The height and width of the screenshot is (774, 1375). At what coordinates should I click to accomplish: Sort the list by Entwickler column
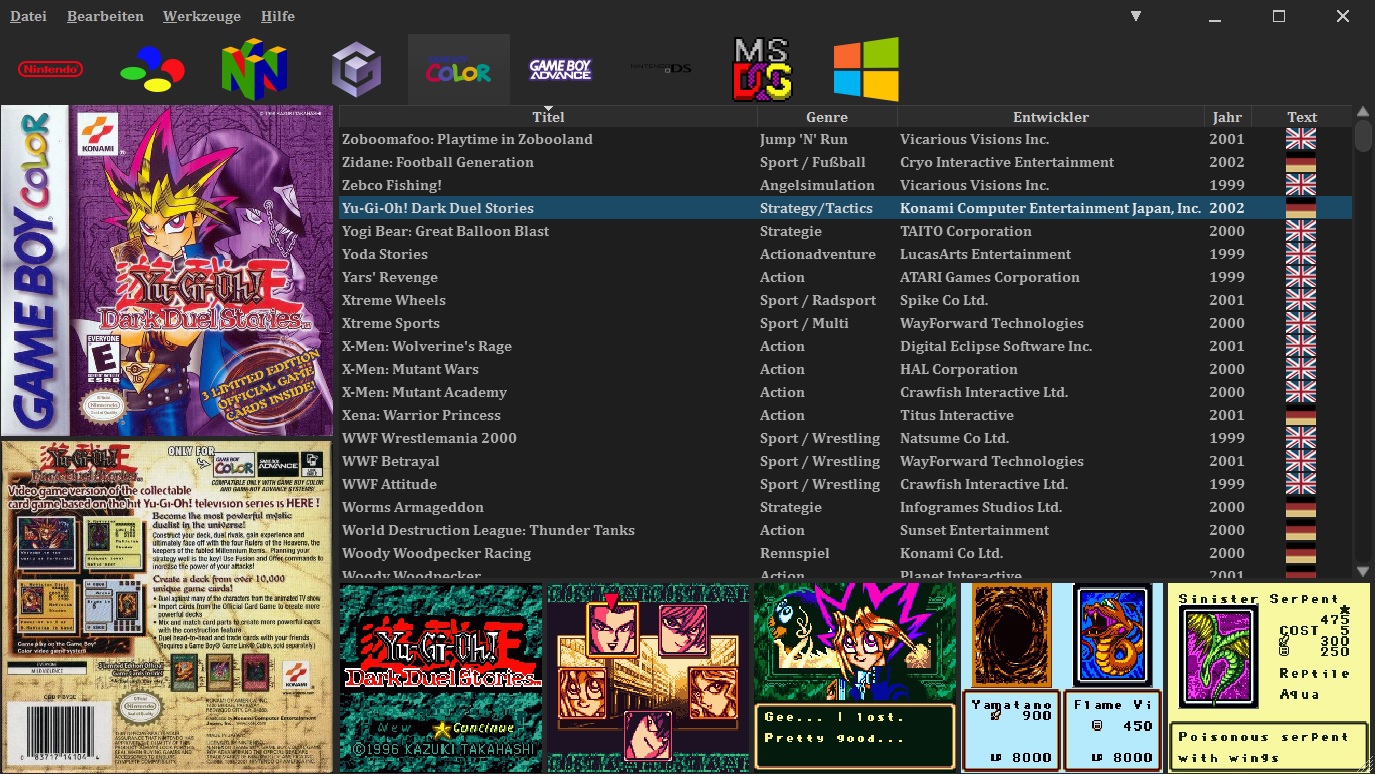click(x=1051, y=117)
